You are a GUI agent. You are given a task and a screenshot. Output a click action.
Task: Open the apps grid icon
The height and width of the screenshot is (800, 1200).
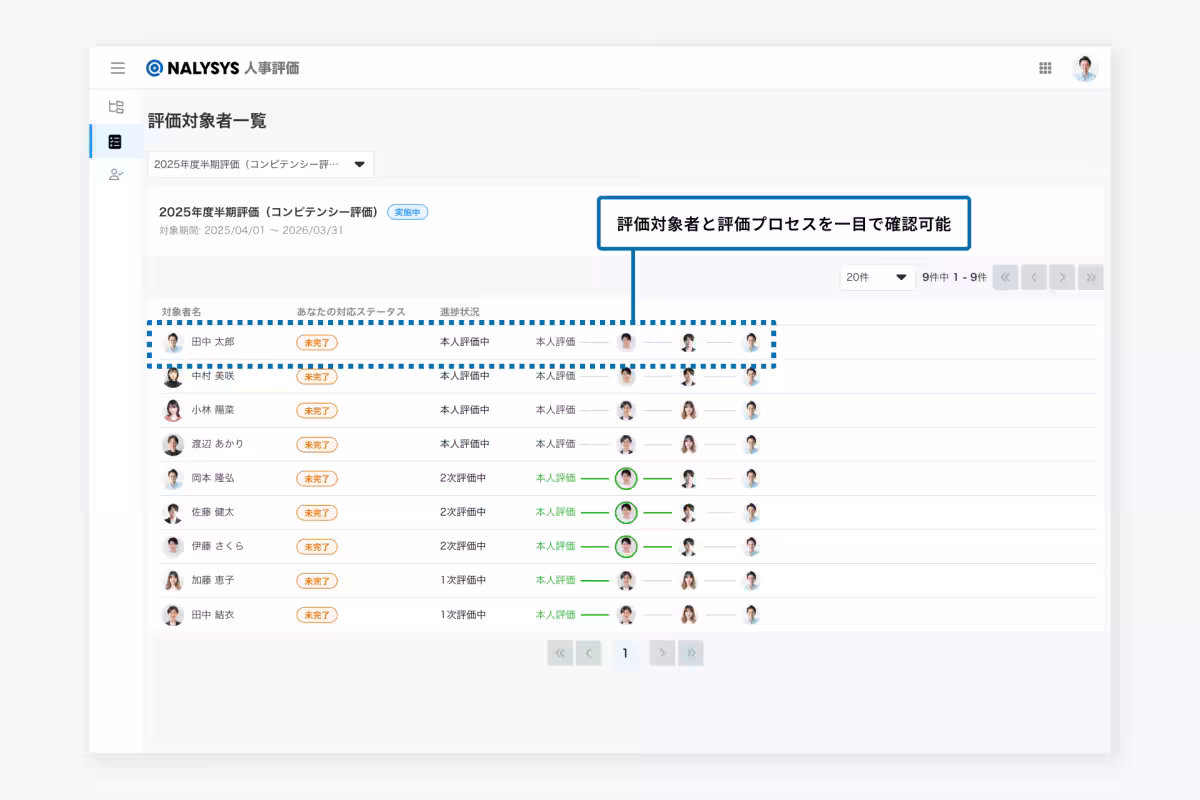pos(1045,68)
